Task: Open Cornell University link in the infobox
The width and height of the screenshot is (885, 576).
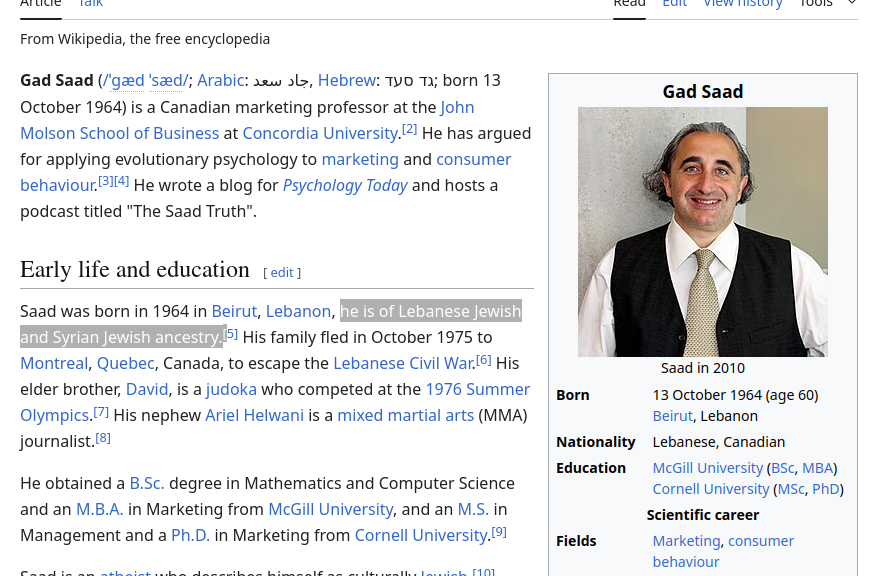Action: tap(711, 489)
